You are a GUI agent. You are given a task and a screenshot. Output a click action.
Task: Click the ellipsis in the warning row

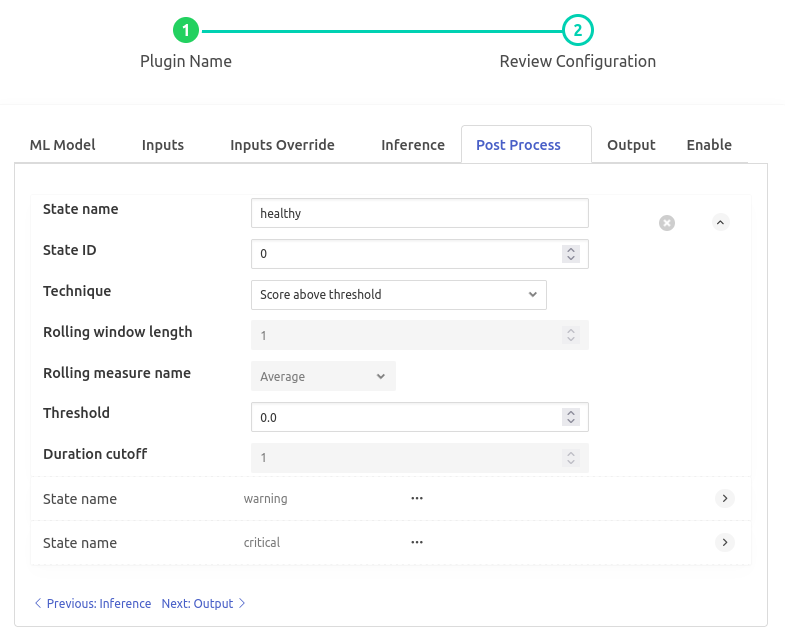pyautogui.click(x=417, y=498)
